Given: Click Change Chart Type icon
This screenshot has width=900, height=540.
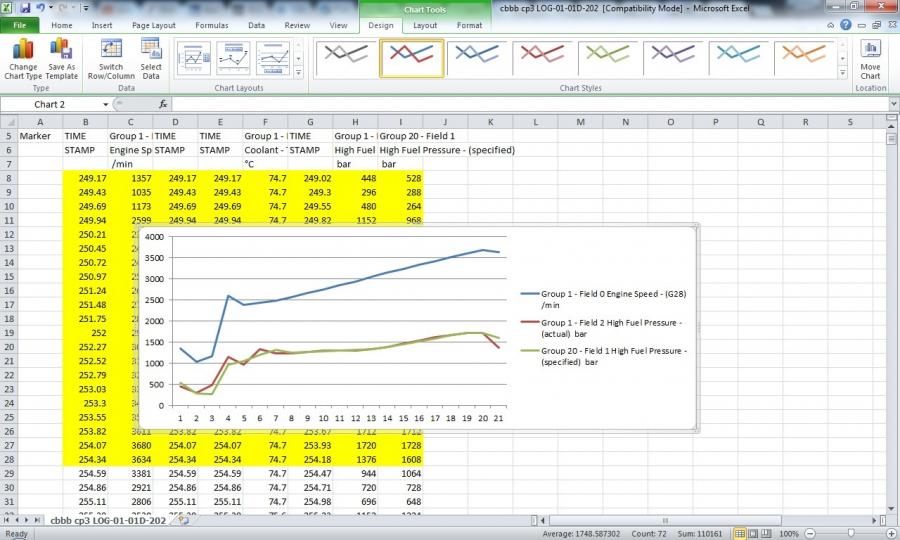Looking at the screenshot, I should click(x=23, y=58).
